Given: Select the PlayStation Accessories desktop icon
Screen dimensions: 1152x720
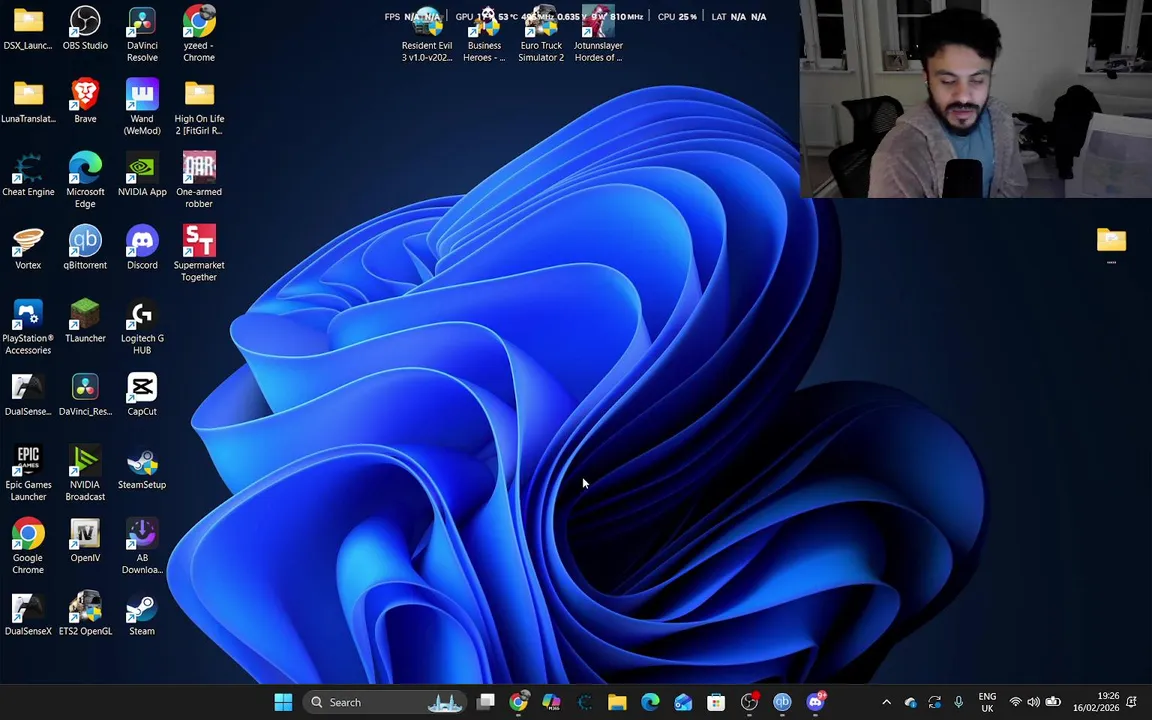Looking at the screenshot, I should [28, 328].
